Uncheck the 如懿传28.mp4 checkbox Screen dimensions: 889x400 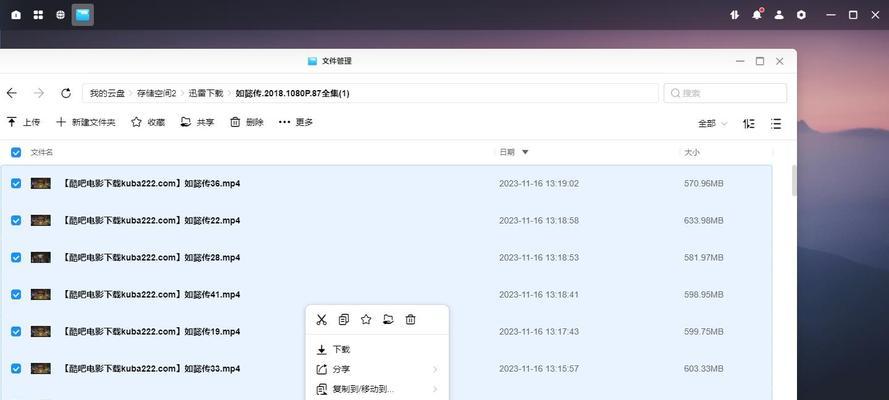[x=16, y=257]
